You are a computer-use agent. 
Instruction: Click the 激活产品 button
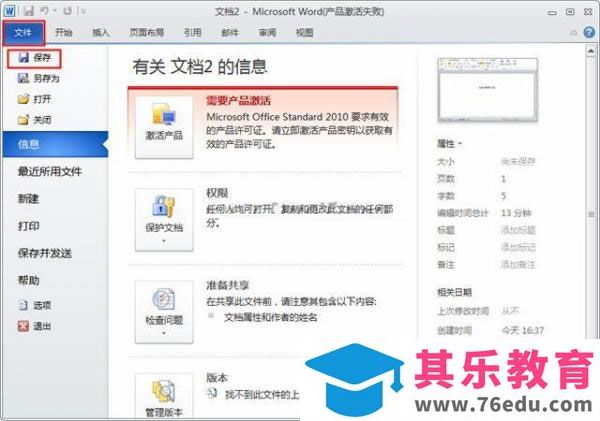(164, 127)
